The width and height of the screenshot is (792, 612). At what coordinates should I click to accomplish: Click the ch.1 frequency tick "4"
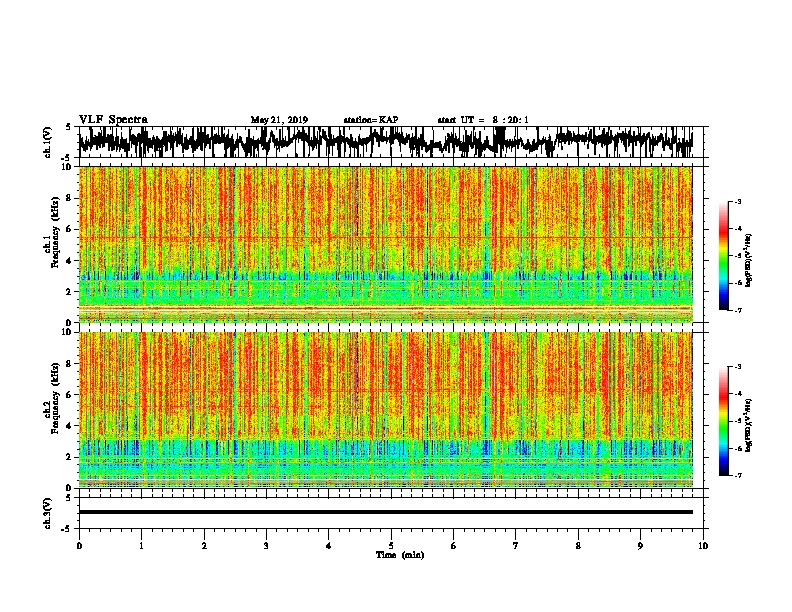point(69,261)
